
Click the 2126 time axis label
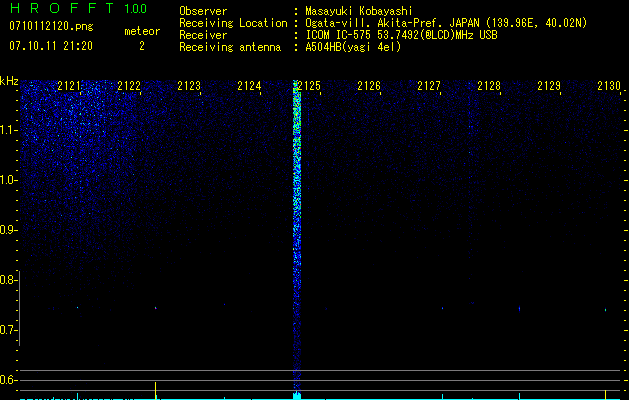(x=369, y=86)
